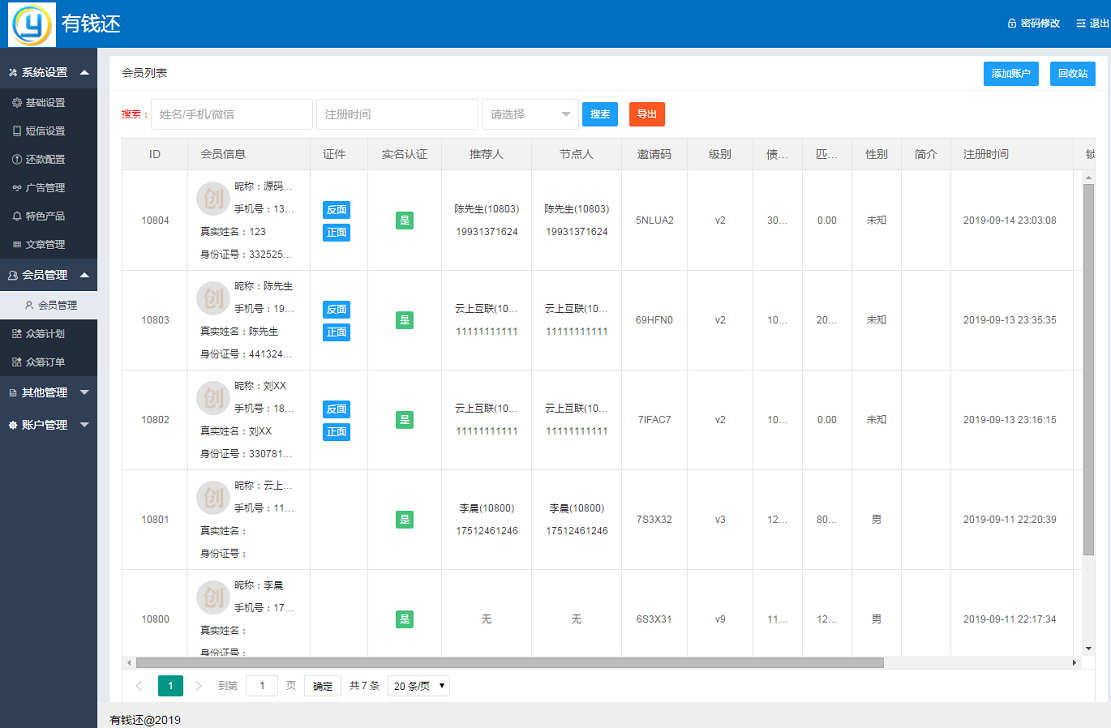Open the 请选择 dropdown filter
This screenshot has height=728, width=1111.
click(x=530, y=115)
